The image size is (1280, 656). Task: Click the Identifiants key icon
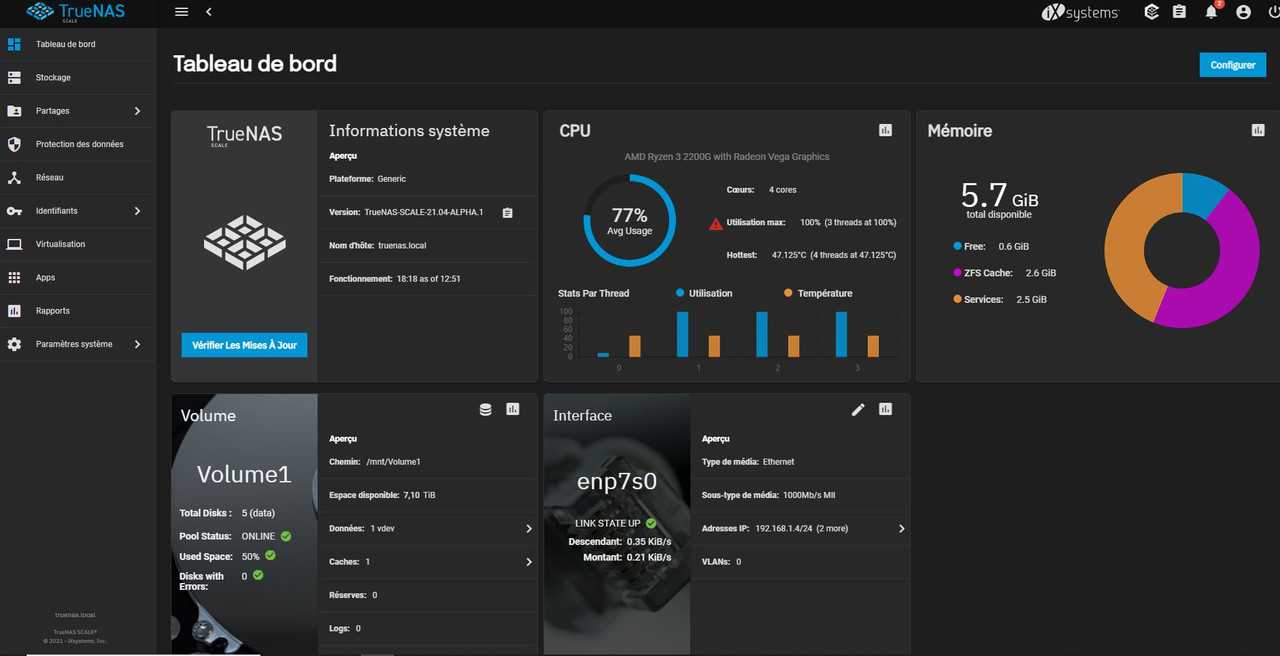[x=14, y=211]
